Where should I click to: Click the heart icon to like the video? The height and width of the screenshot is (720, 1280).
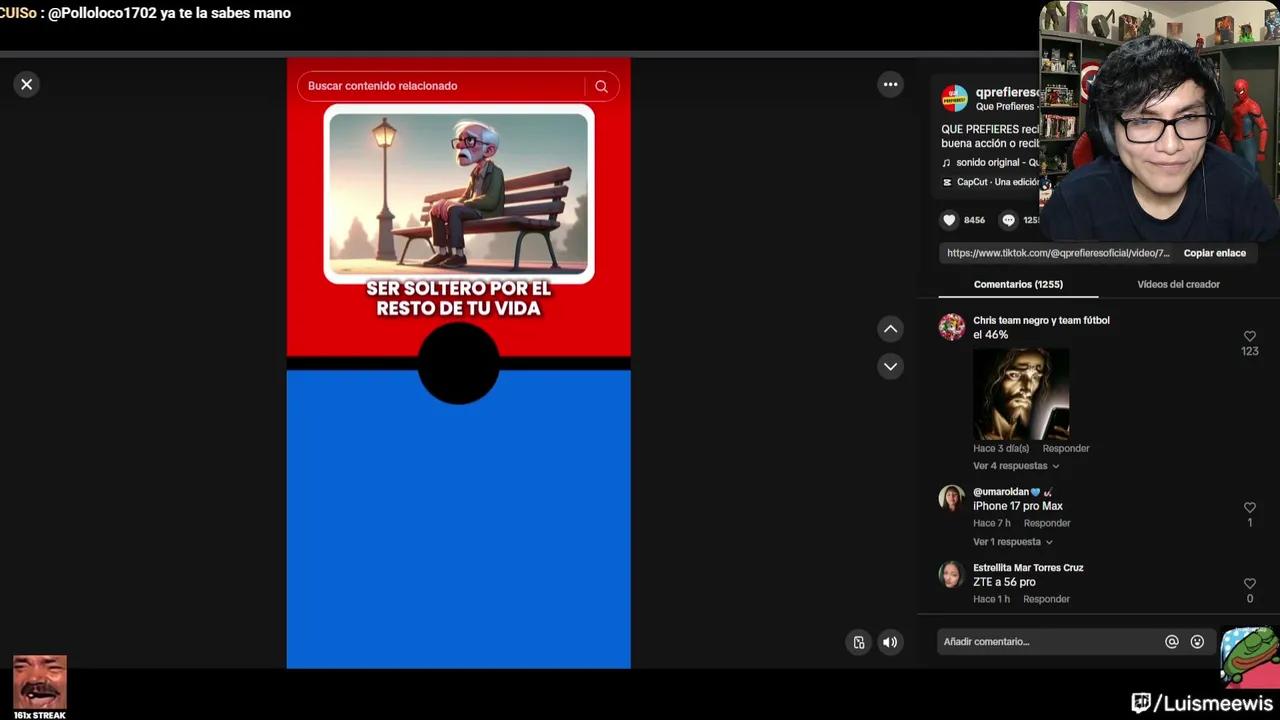coord(948,220)
